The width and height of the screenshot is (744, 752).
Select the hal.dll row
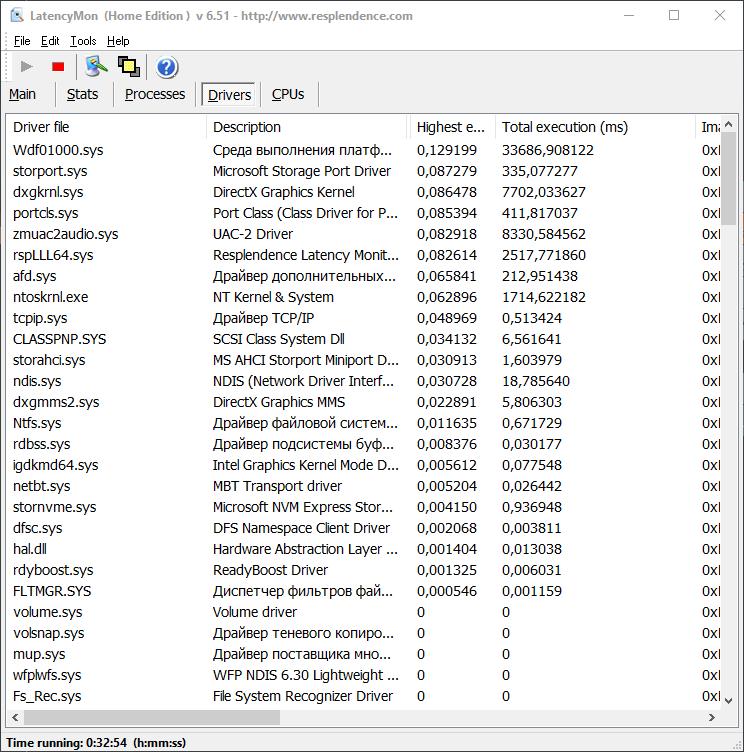point(363,549)
